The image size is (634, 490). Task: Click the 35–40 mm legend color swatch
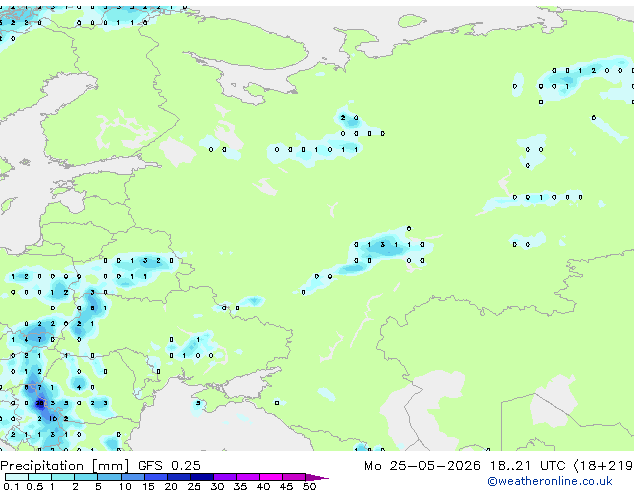click(x=247, y=477)
